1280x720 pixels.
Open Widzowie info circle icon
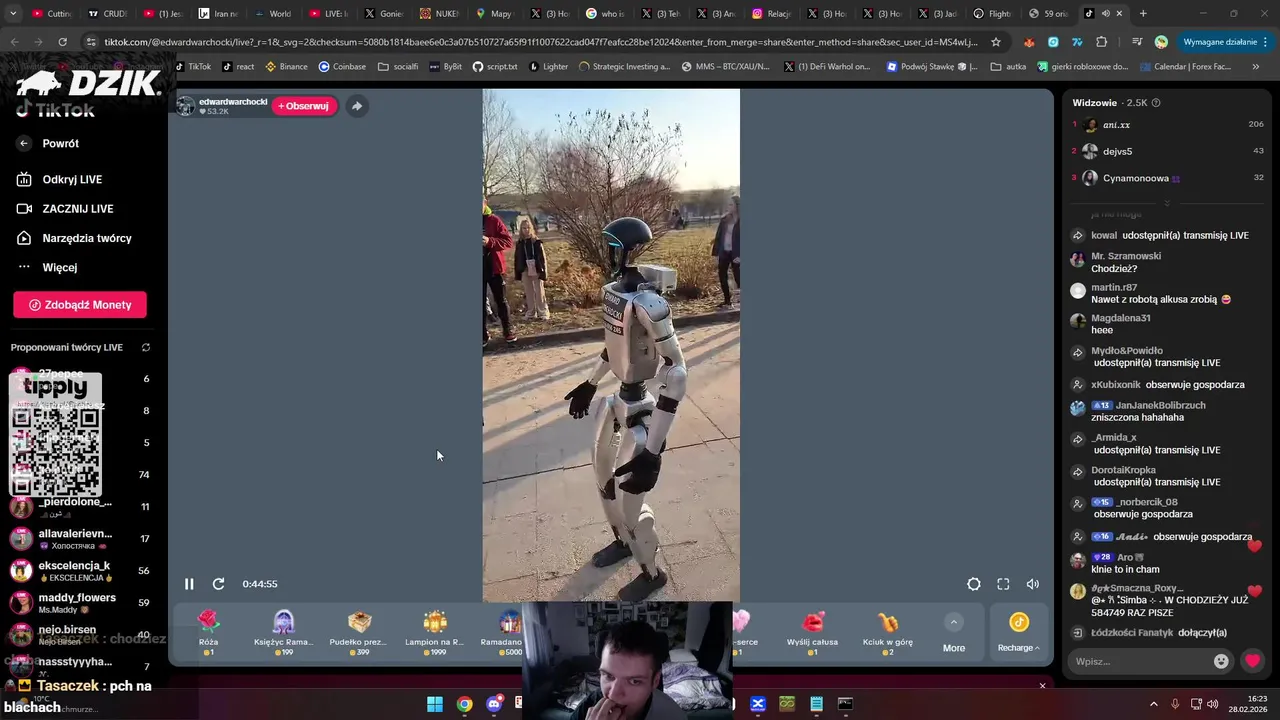coord(1156,103)
